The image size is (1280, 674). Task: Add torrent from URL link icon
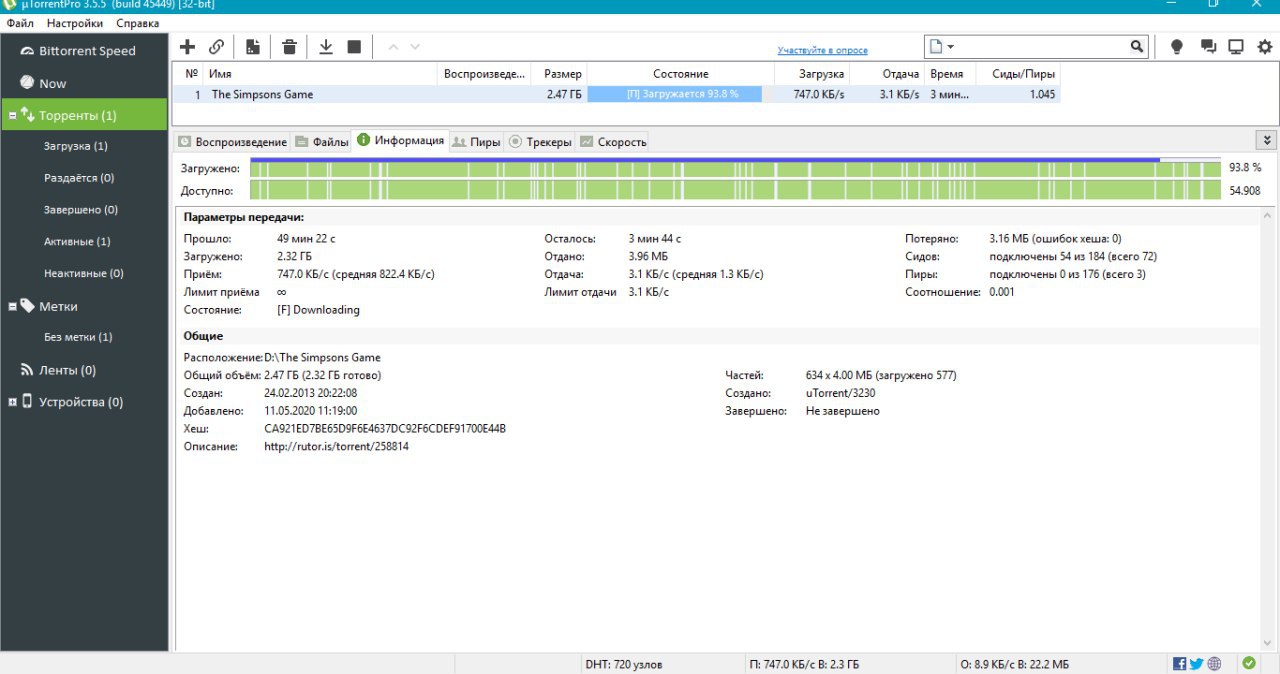coord(216,46)
